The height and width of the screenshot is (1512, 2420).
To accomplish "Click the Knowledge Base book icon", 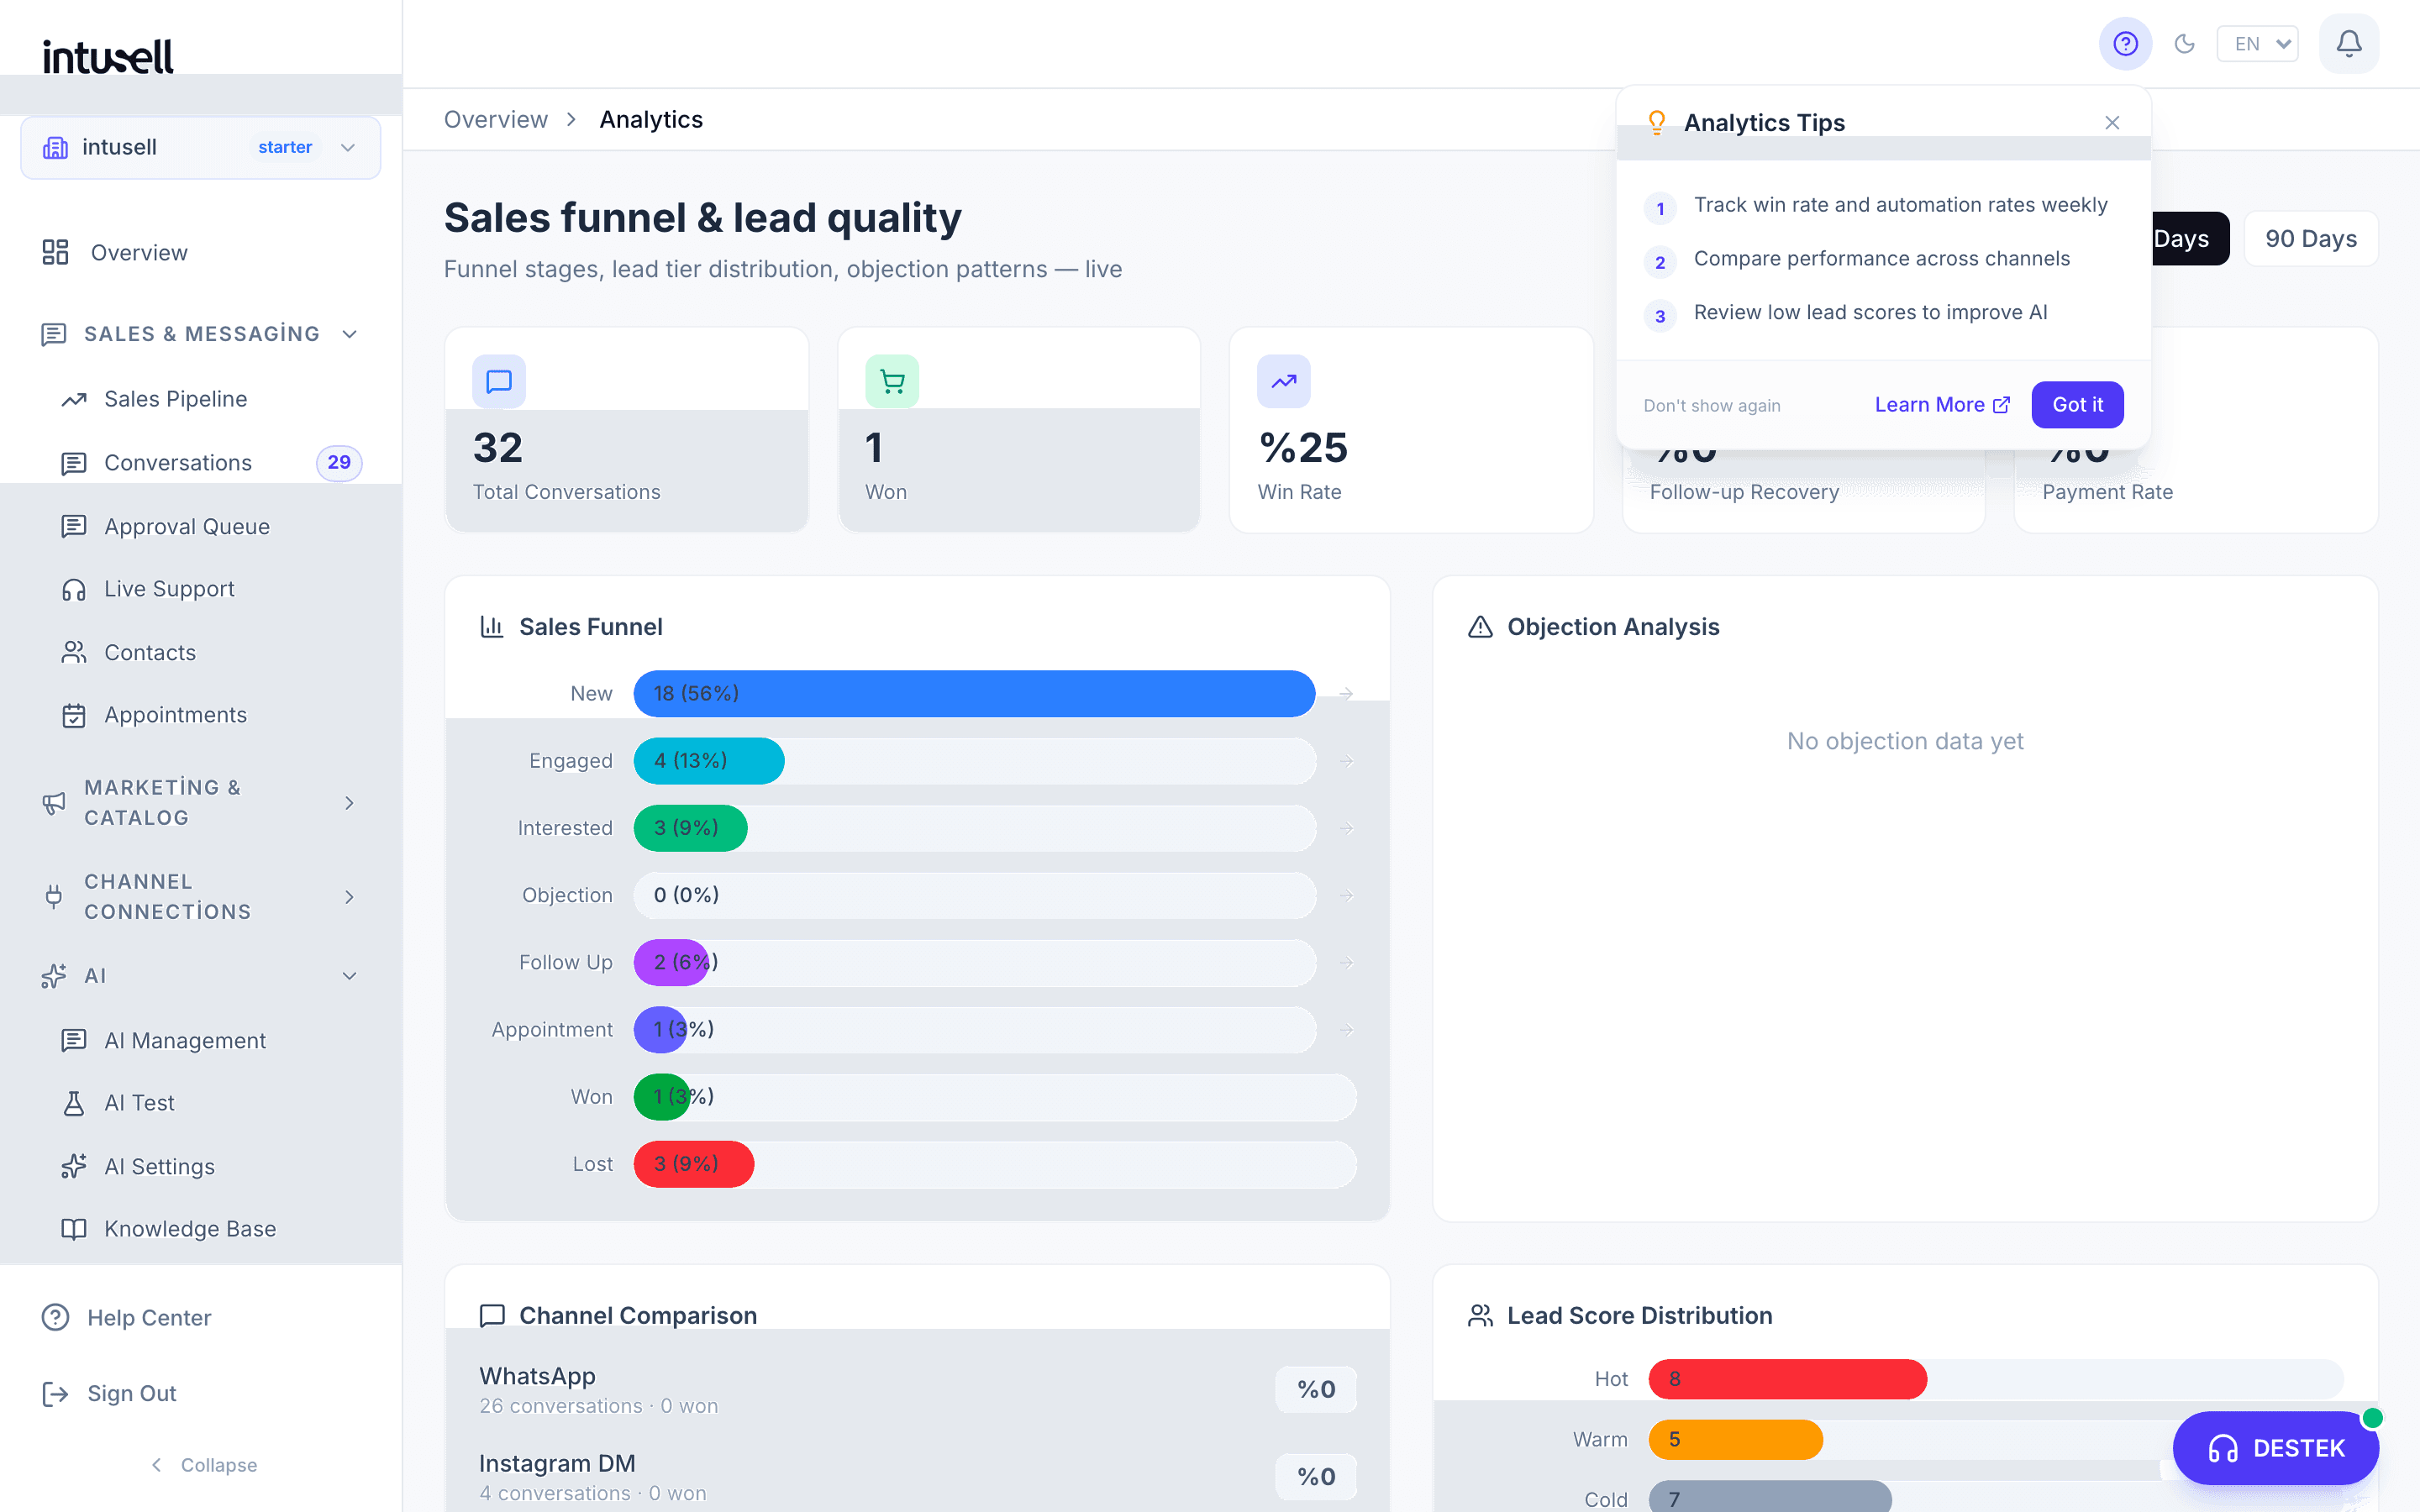I will tap(74, 1230).
